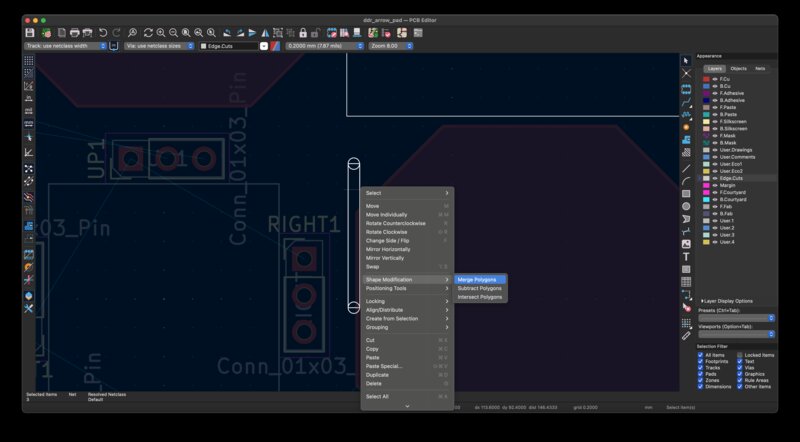Viewport: 800px width, 442px height.
Task: Switch to the Nets tab
Action: pyautogui.click(x=760, y=68)
